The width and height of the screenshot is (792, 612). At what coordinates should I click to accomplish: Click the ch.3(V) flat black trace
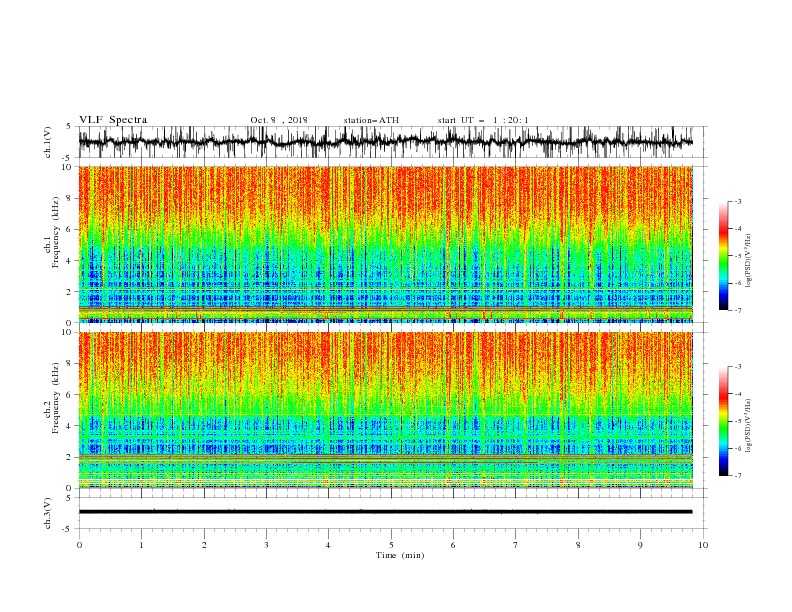coord(385,512)
